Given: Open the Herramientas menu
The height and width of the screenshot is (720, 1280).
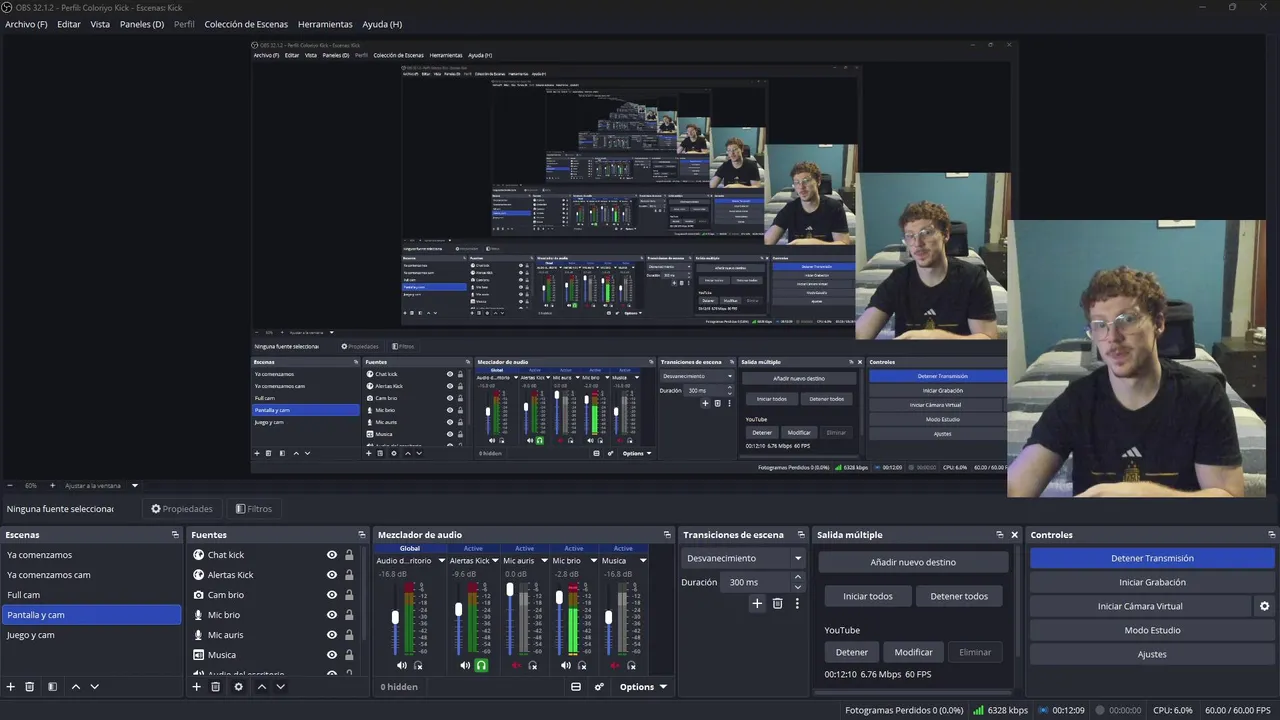Looking at the screenshot, I should click(x=325, y=24).
